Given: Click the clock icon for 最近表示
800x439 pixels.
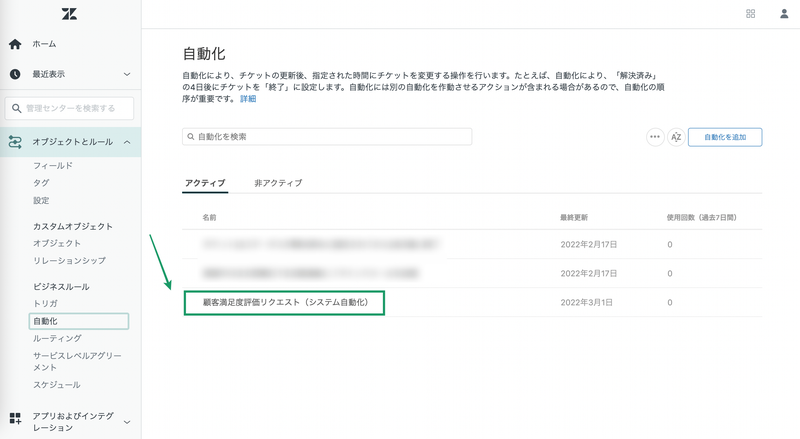Looking at the screenshot, I should (15, 74).
